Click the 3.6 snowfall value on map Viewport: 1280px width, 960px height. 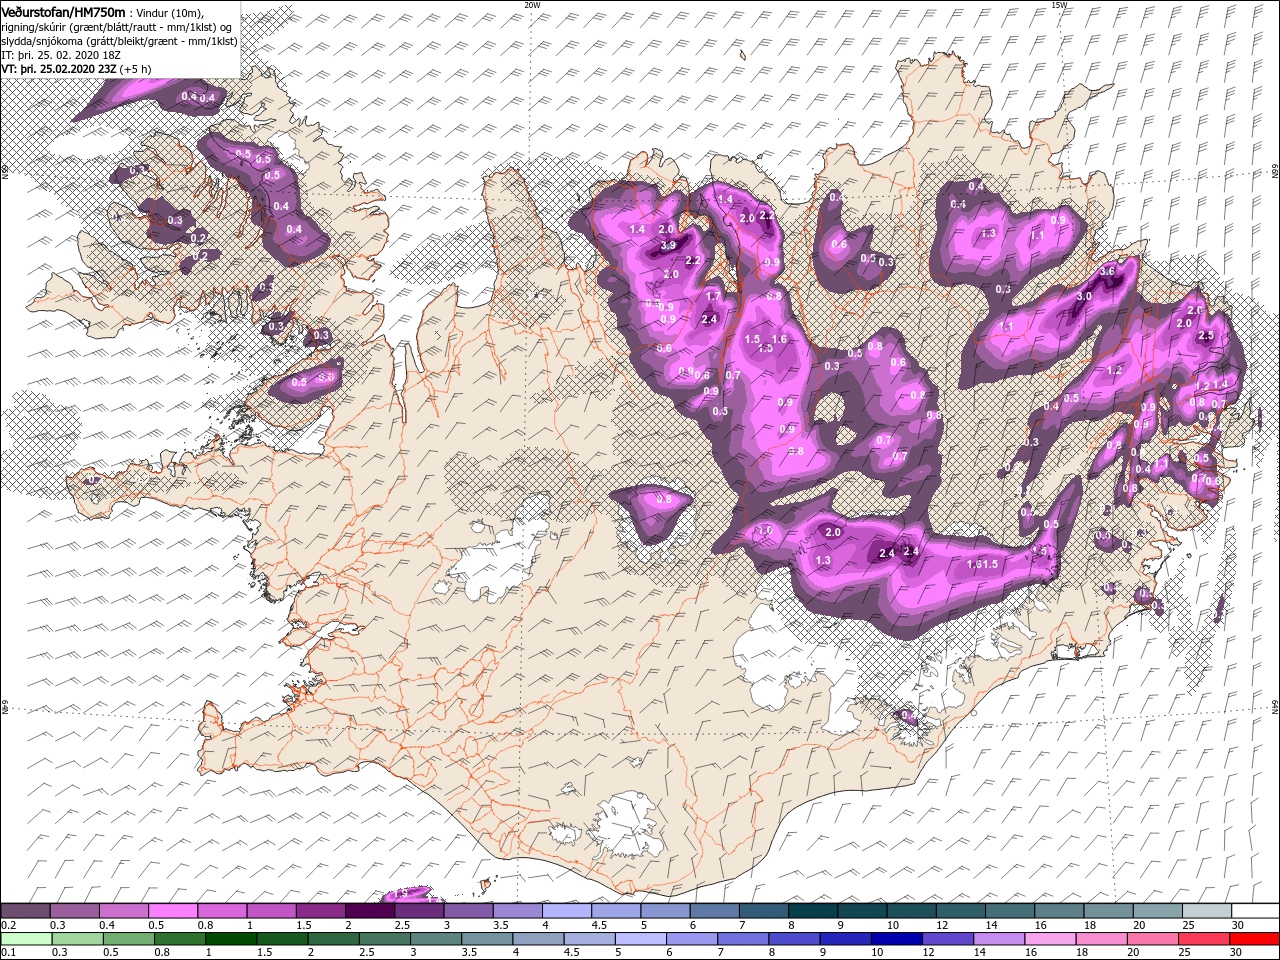point(1107,272)
